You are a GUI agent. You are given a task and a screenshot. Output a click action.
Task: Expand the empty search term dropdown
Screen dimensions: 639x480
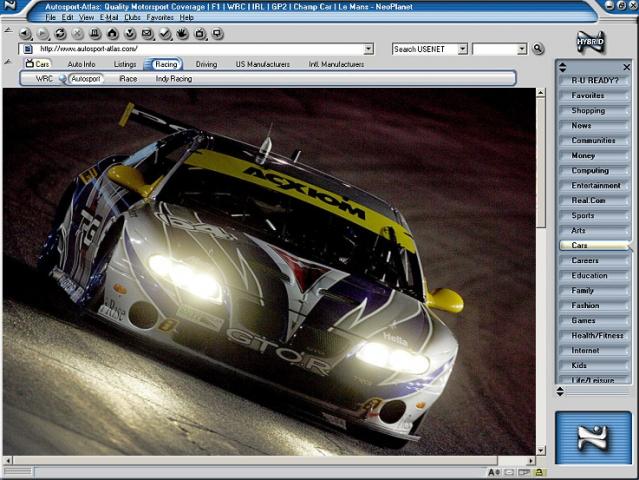(x=521, y=48)
